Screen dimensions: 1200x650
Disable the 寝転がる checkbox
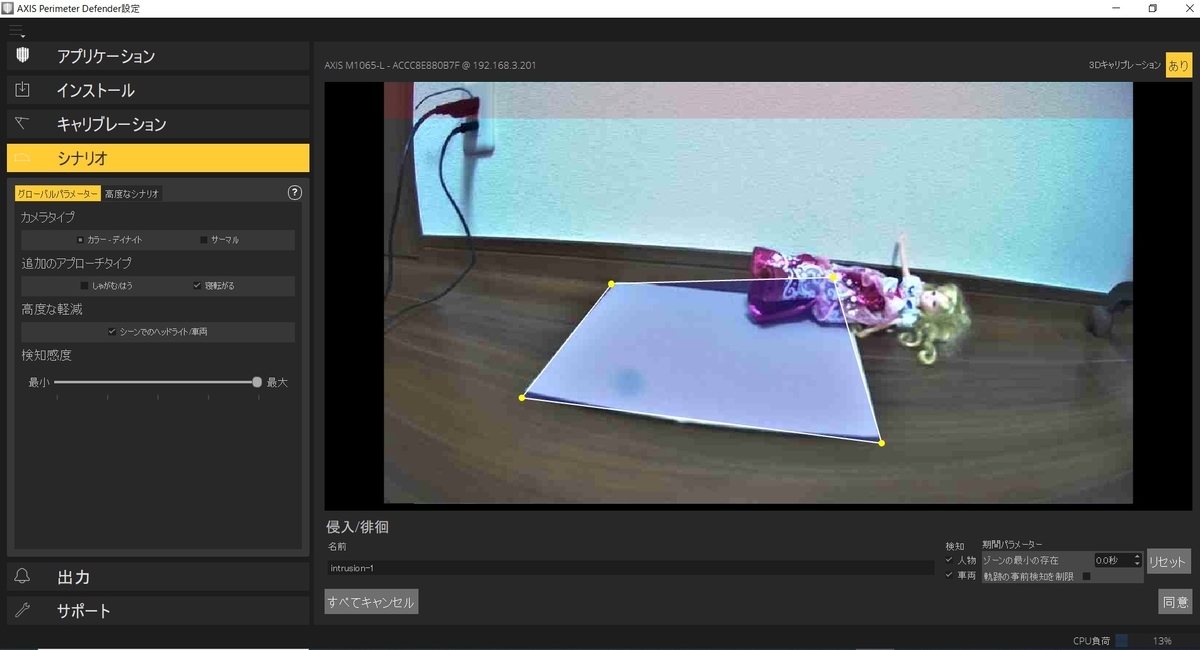coord(197,286)
